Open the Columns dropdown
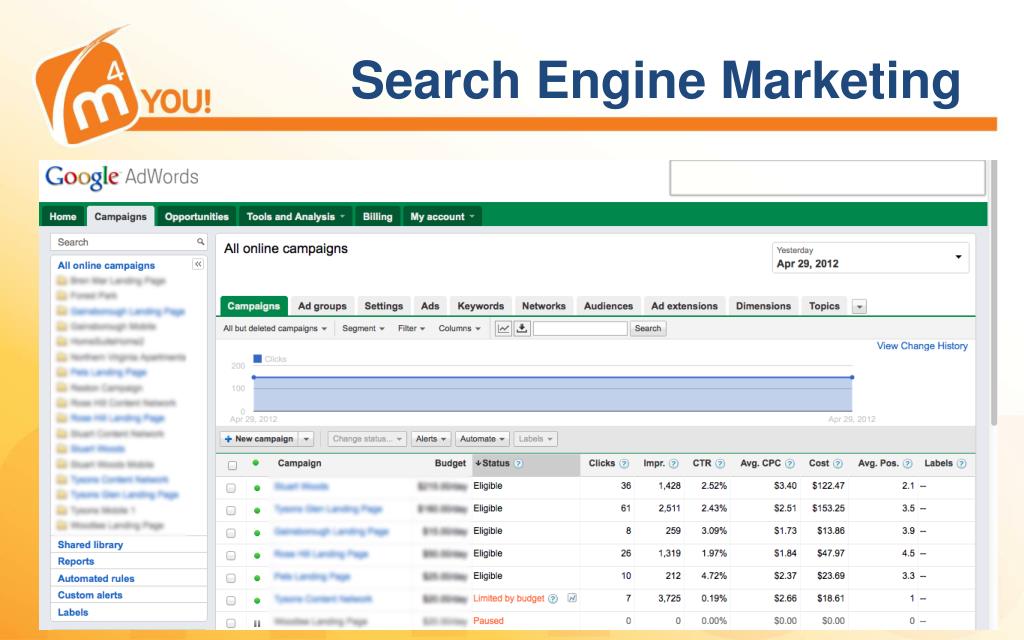Image resolution: width=1024 pixels, height=640 pixels. point(459,328)
